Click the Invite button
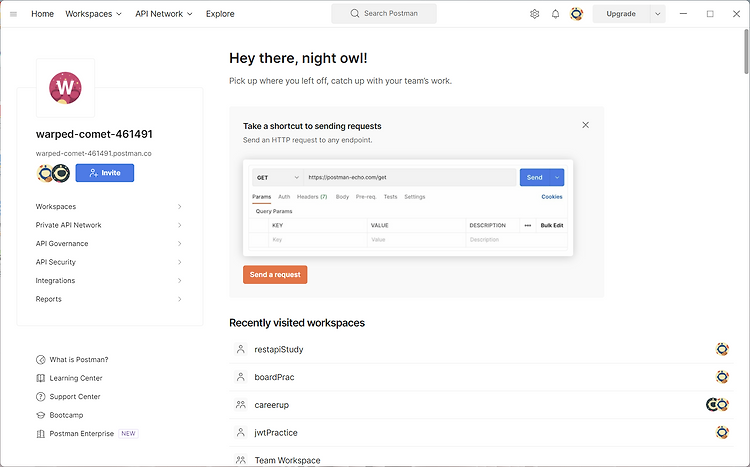Image resolution: width=750 pixels, height=467 pixels. pos(105,173)
